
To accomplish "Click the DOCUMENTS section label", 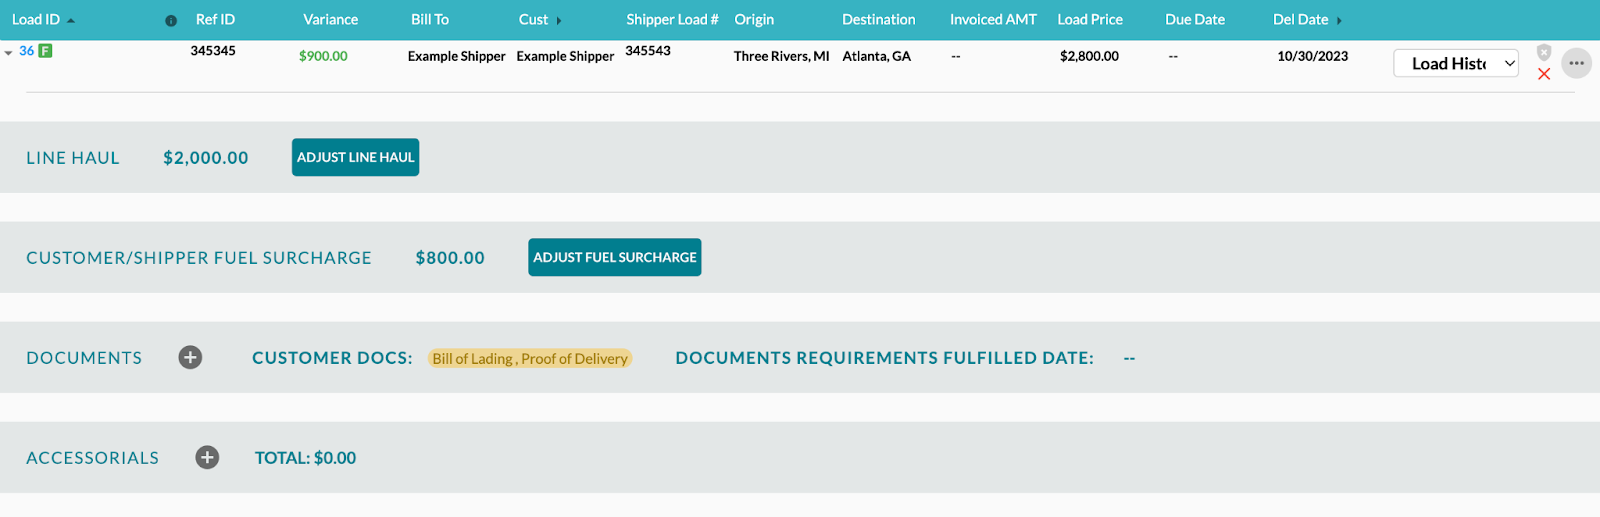I will [84, 357].
